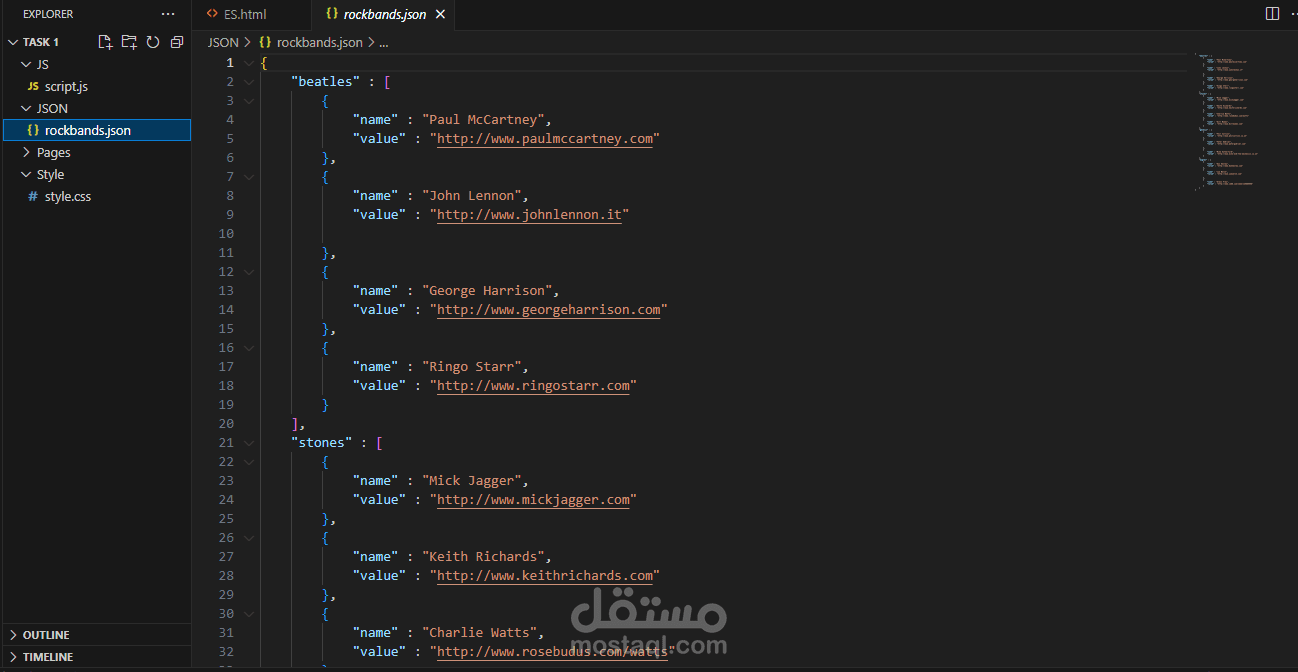Click the EXPLORER panel title
1298x672 pixels.
click(x=48, y=14)
